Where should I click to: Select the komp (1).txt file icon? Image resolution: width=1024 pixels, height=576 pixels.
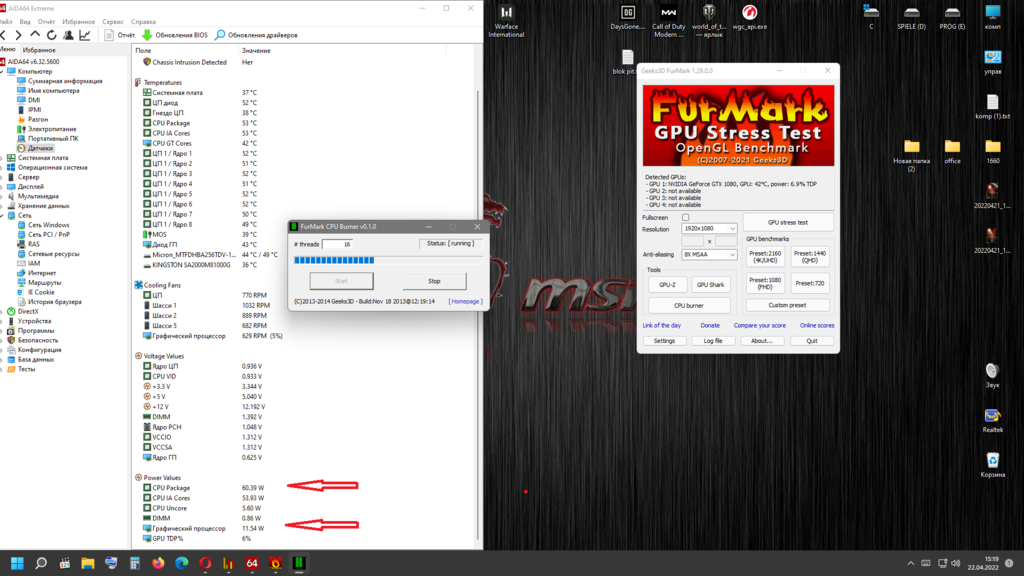click(x=993, y=107)
